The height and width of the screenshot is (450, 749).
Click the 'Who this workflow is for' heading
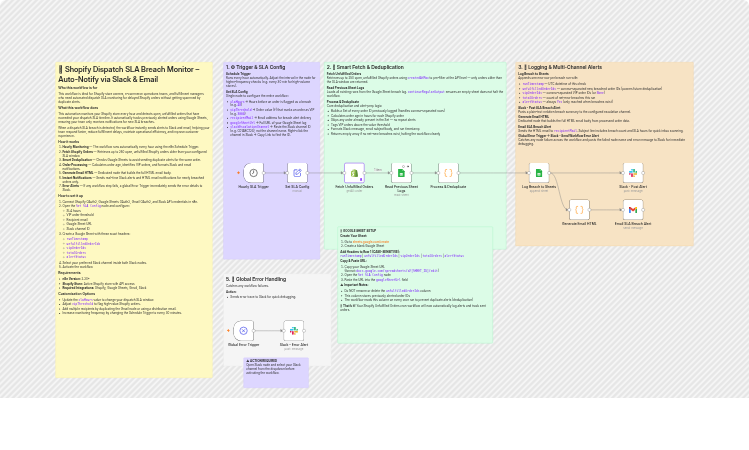77,88
